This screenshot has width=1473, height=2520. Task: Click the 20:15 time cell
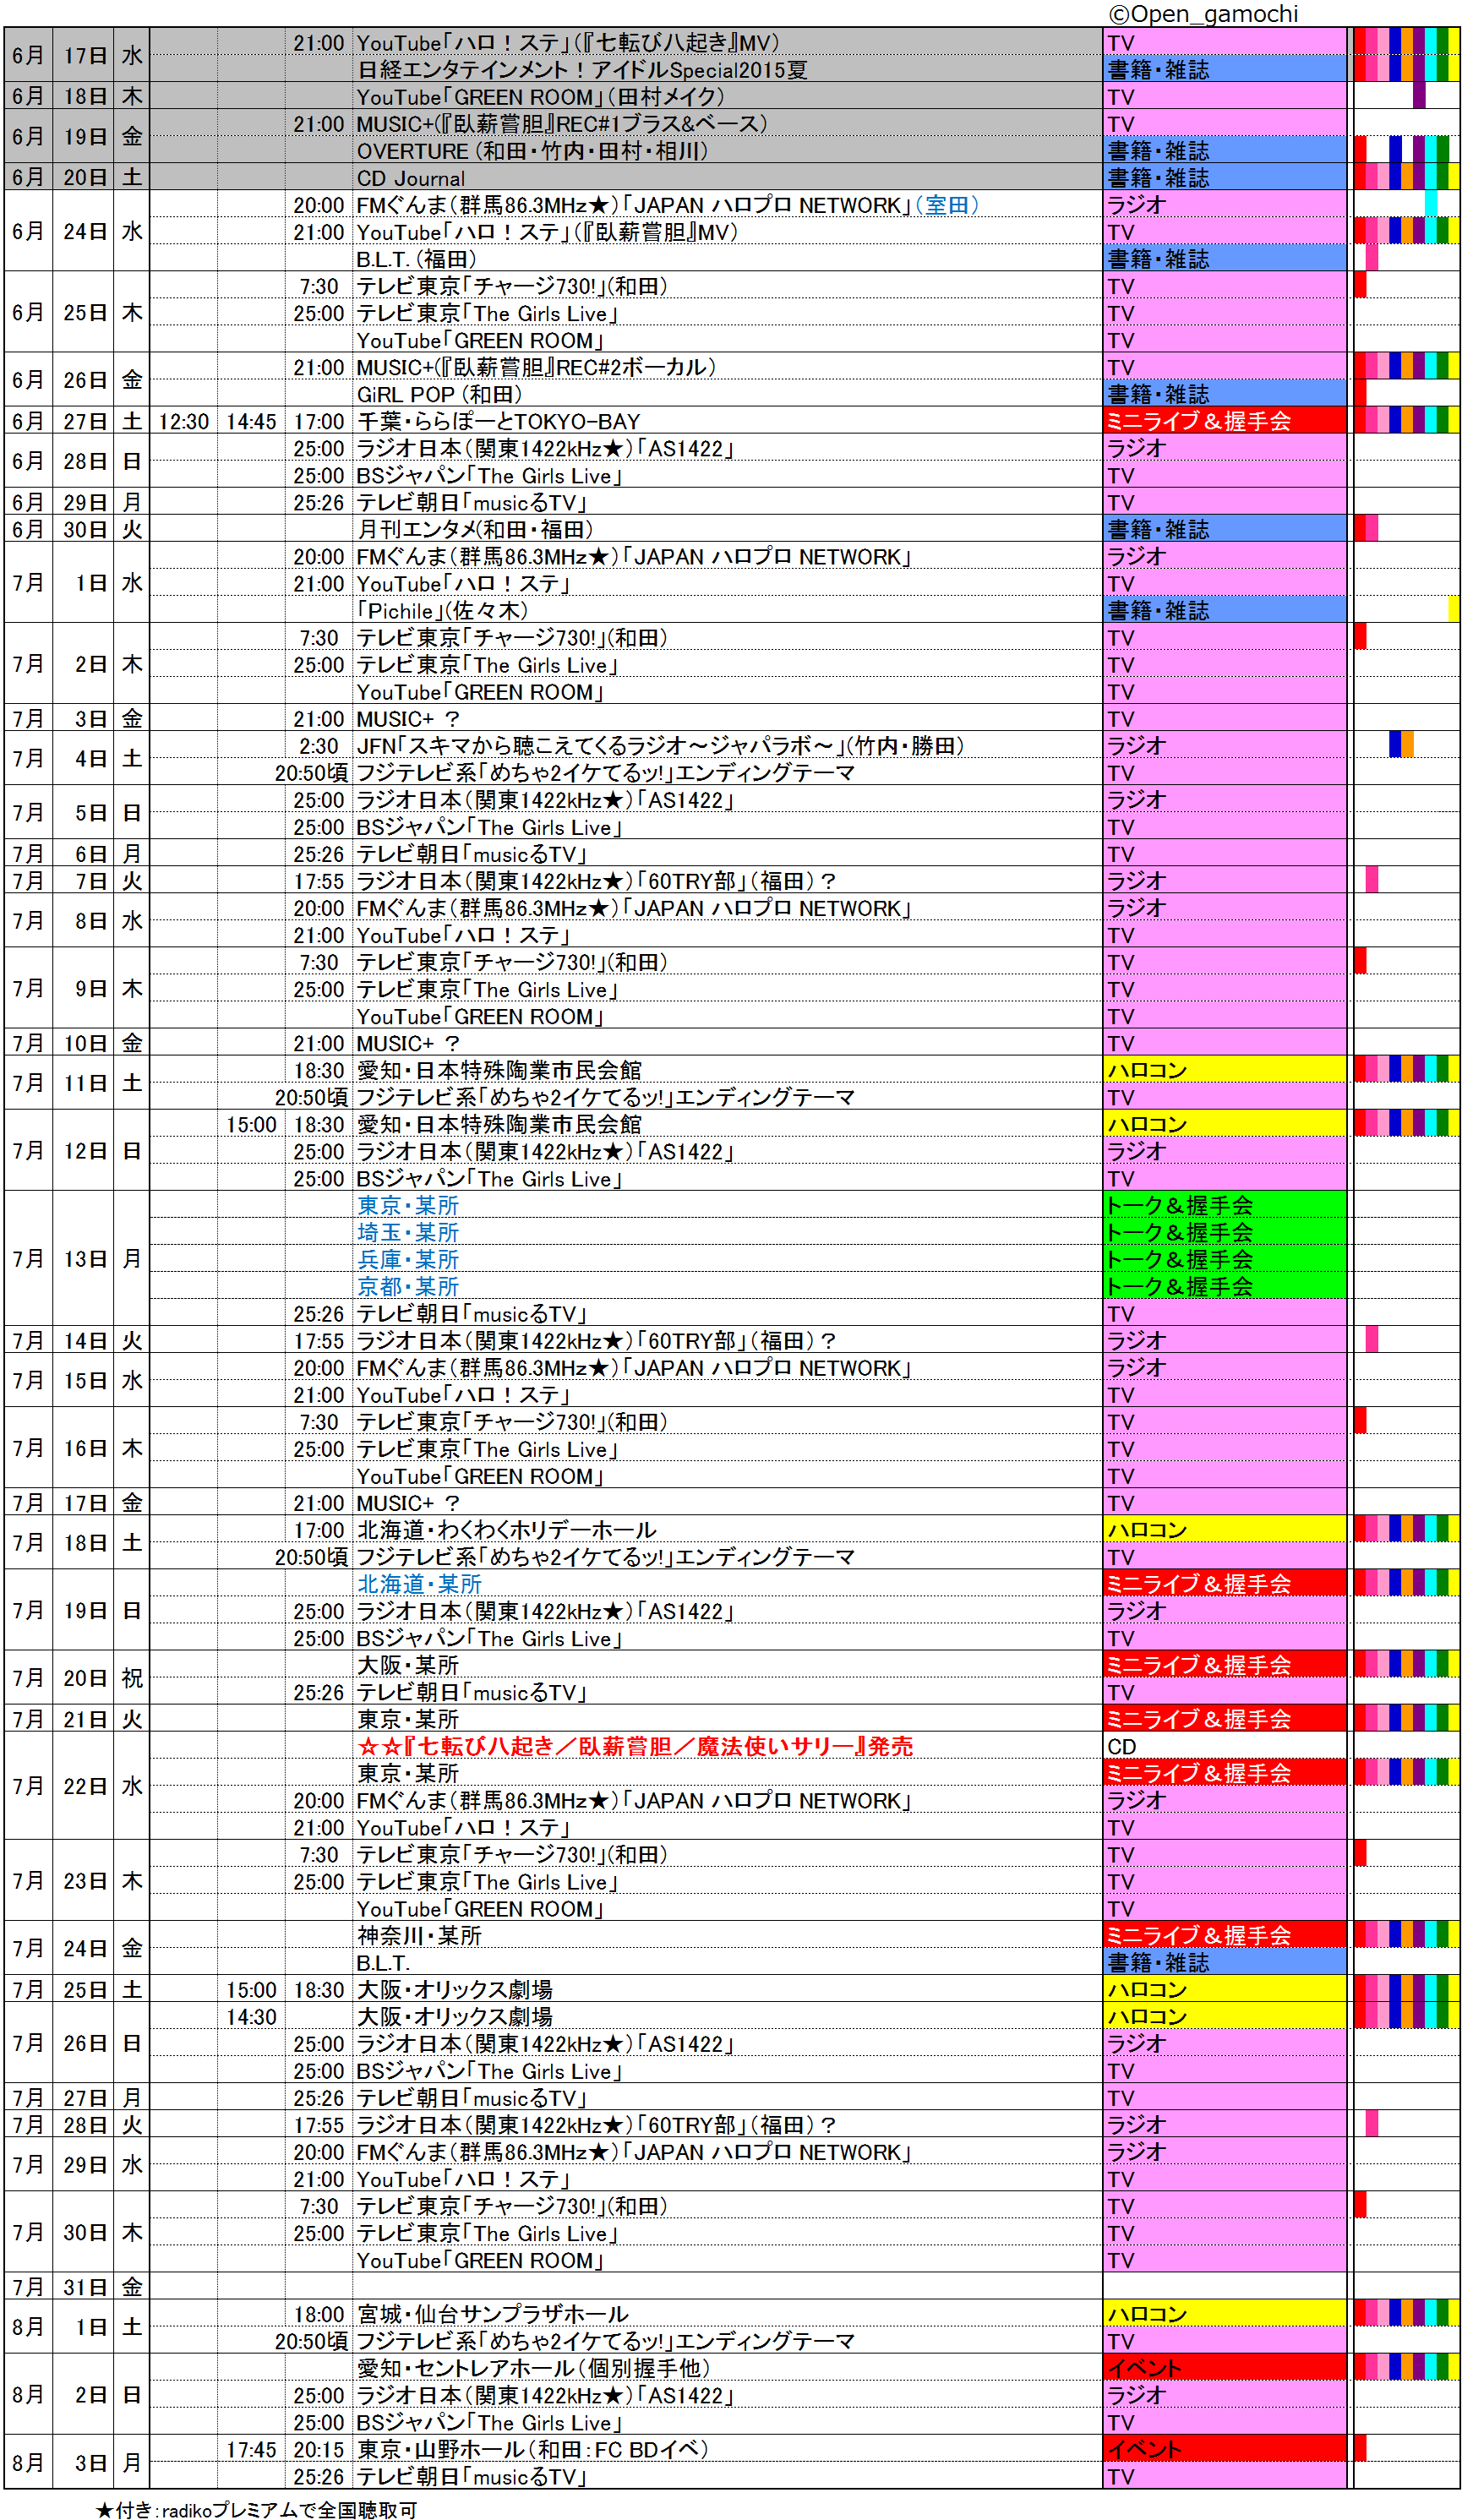[x=320, y=2449]
